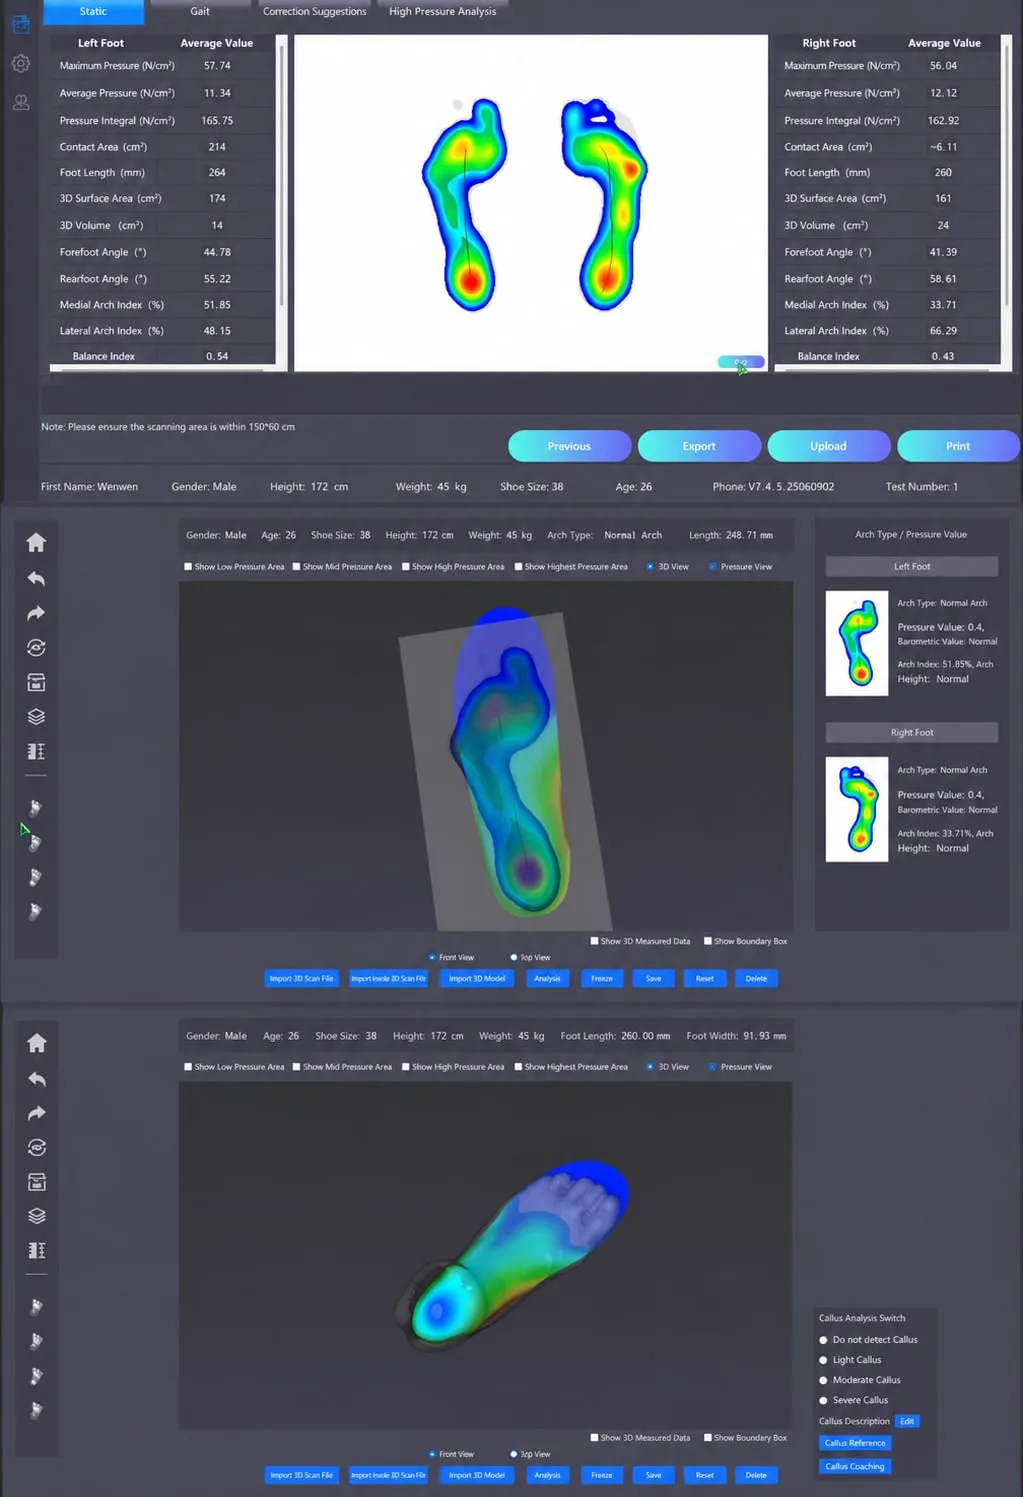This screenshot has height=1497, width=1023.
Task: Click the layers icon in the callus panel sidebar
Action: click(36, 1216)
